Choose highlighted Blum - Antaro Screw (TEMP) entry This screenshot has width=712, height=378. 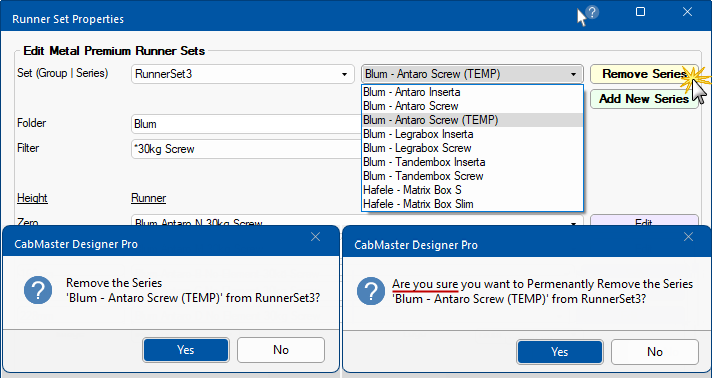click(x=472, y=120)
